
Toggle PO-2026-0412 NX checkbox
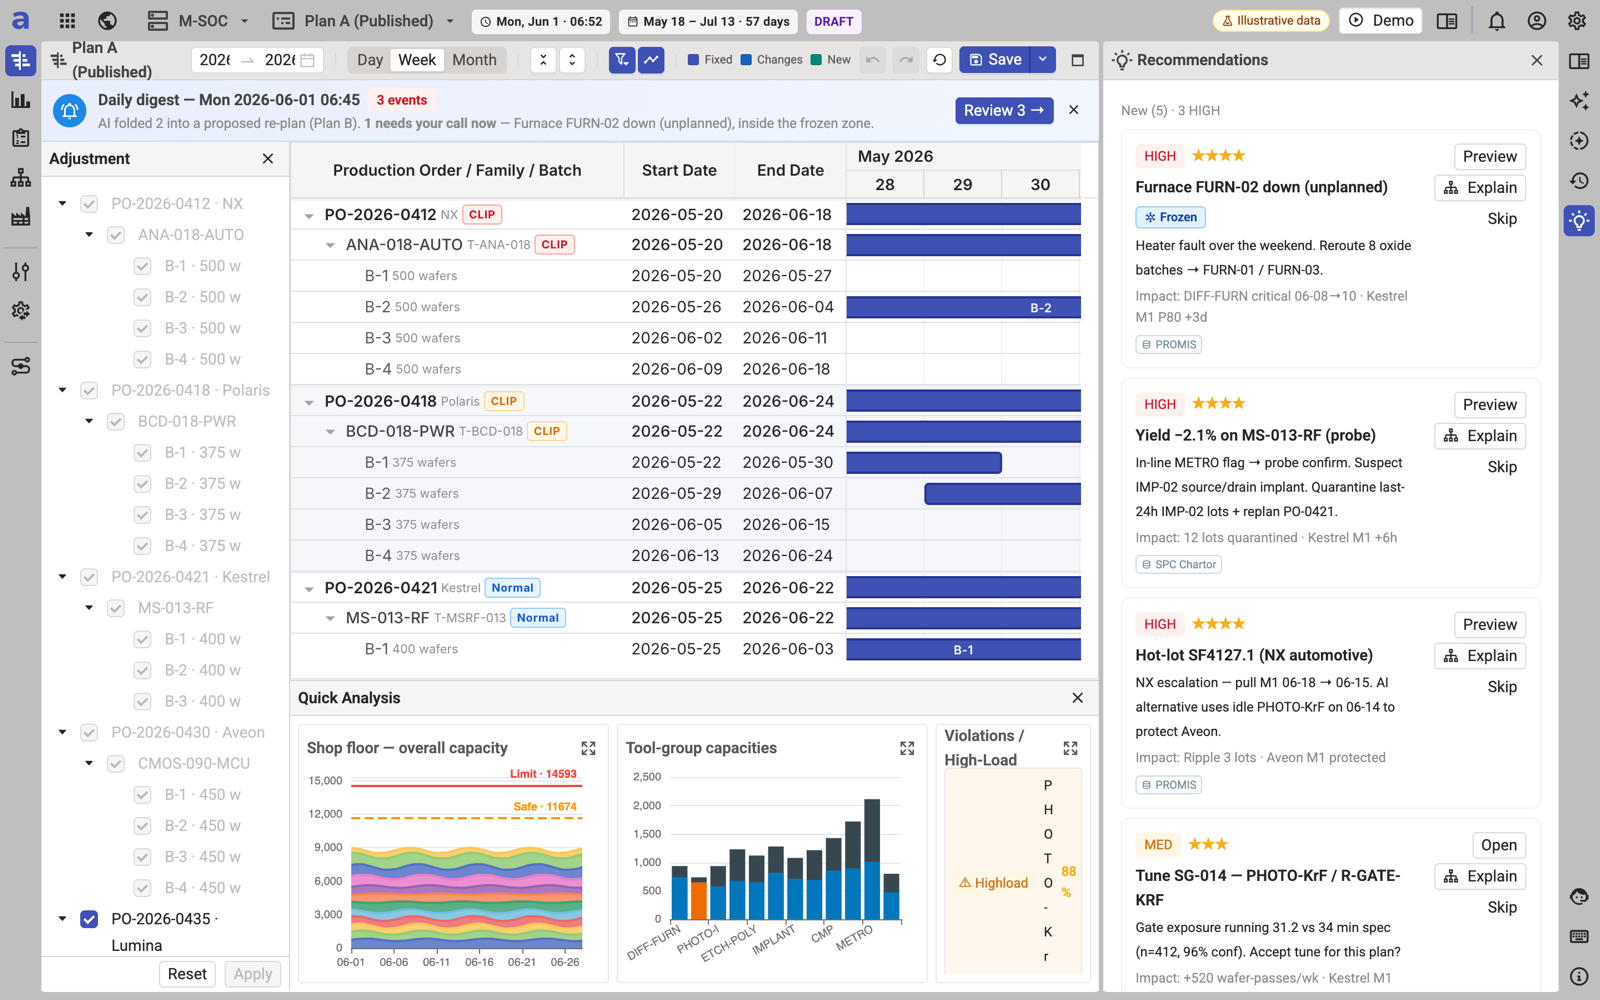[x=89, y=204]
